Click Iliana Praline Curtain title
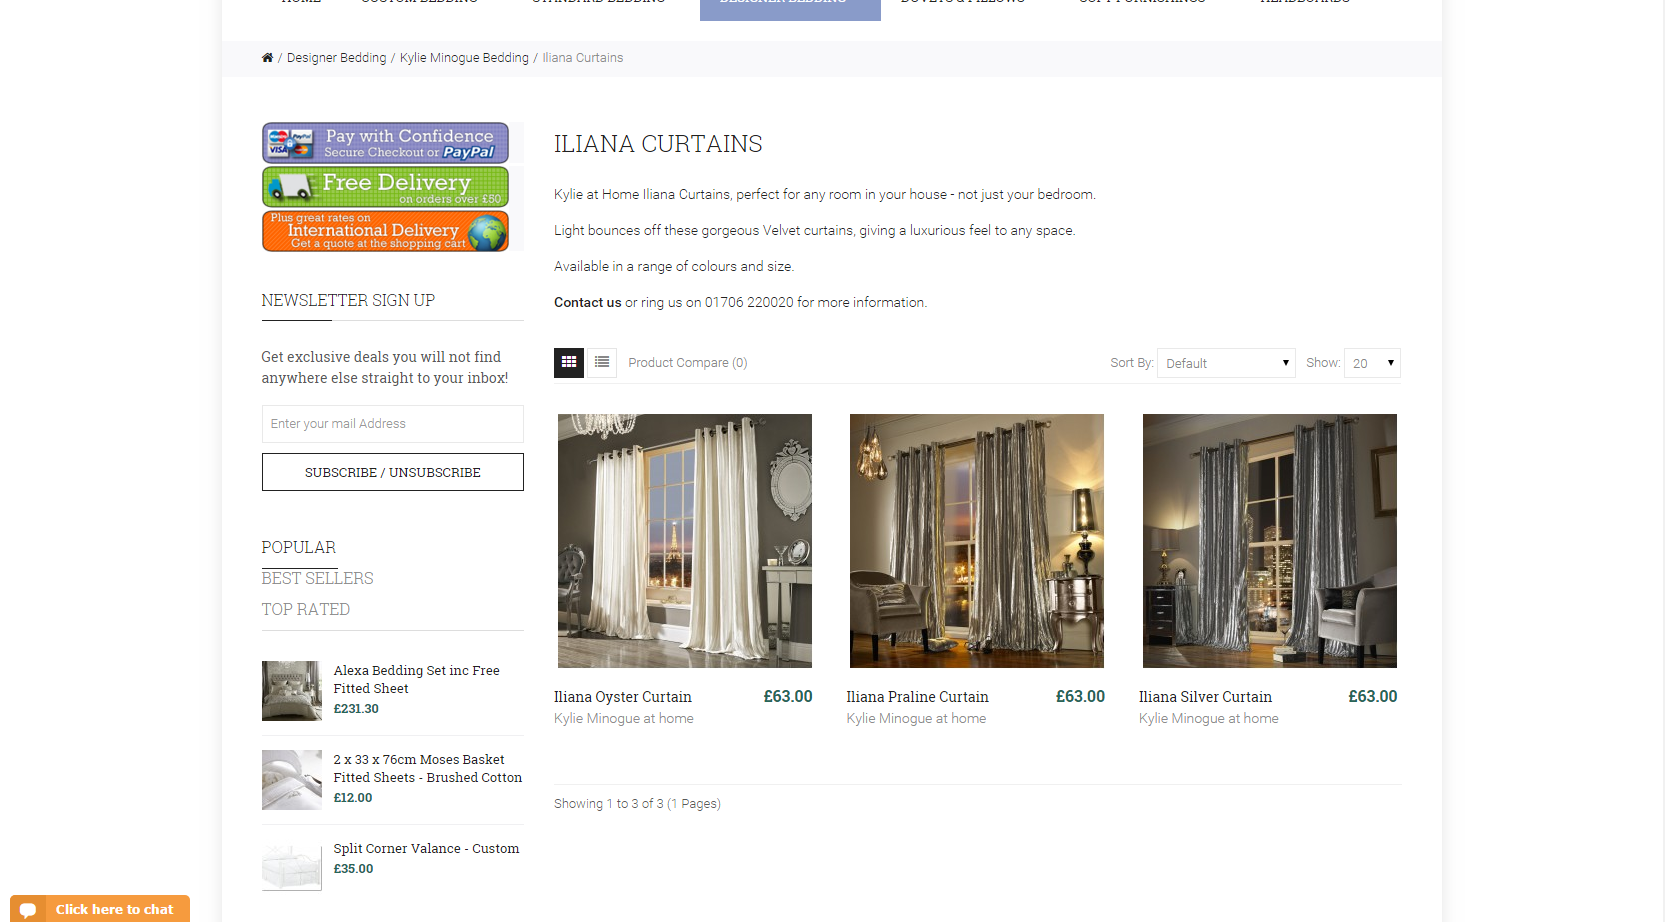 pos(917,697)
